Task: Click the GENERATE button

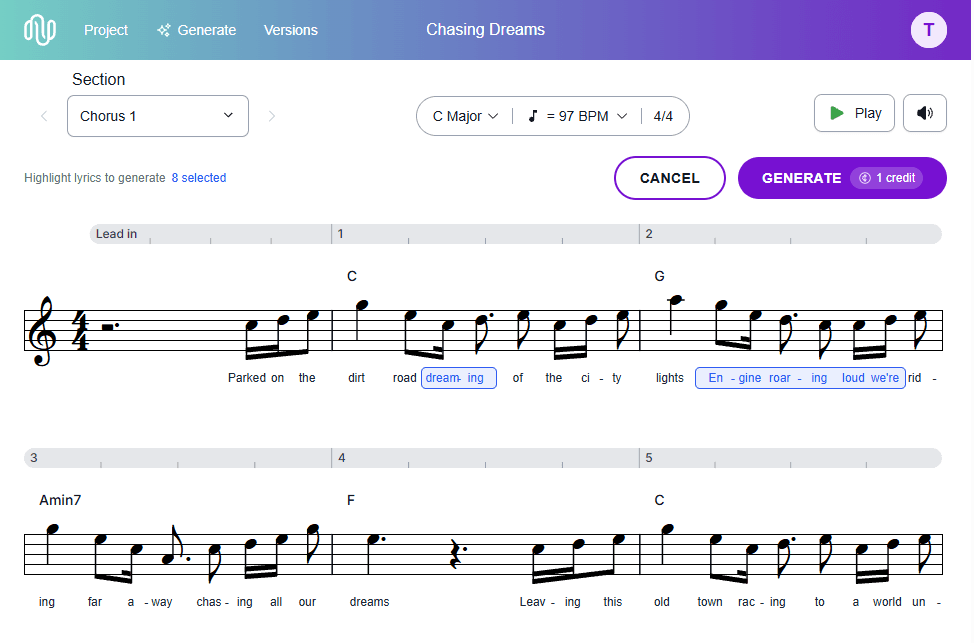Action: click(x=842, y=178)
